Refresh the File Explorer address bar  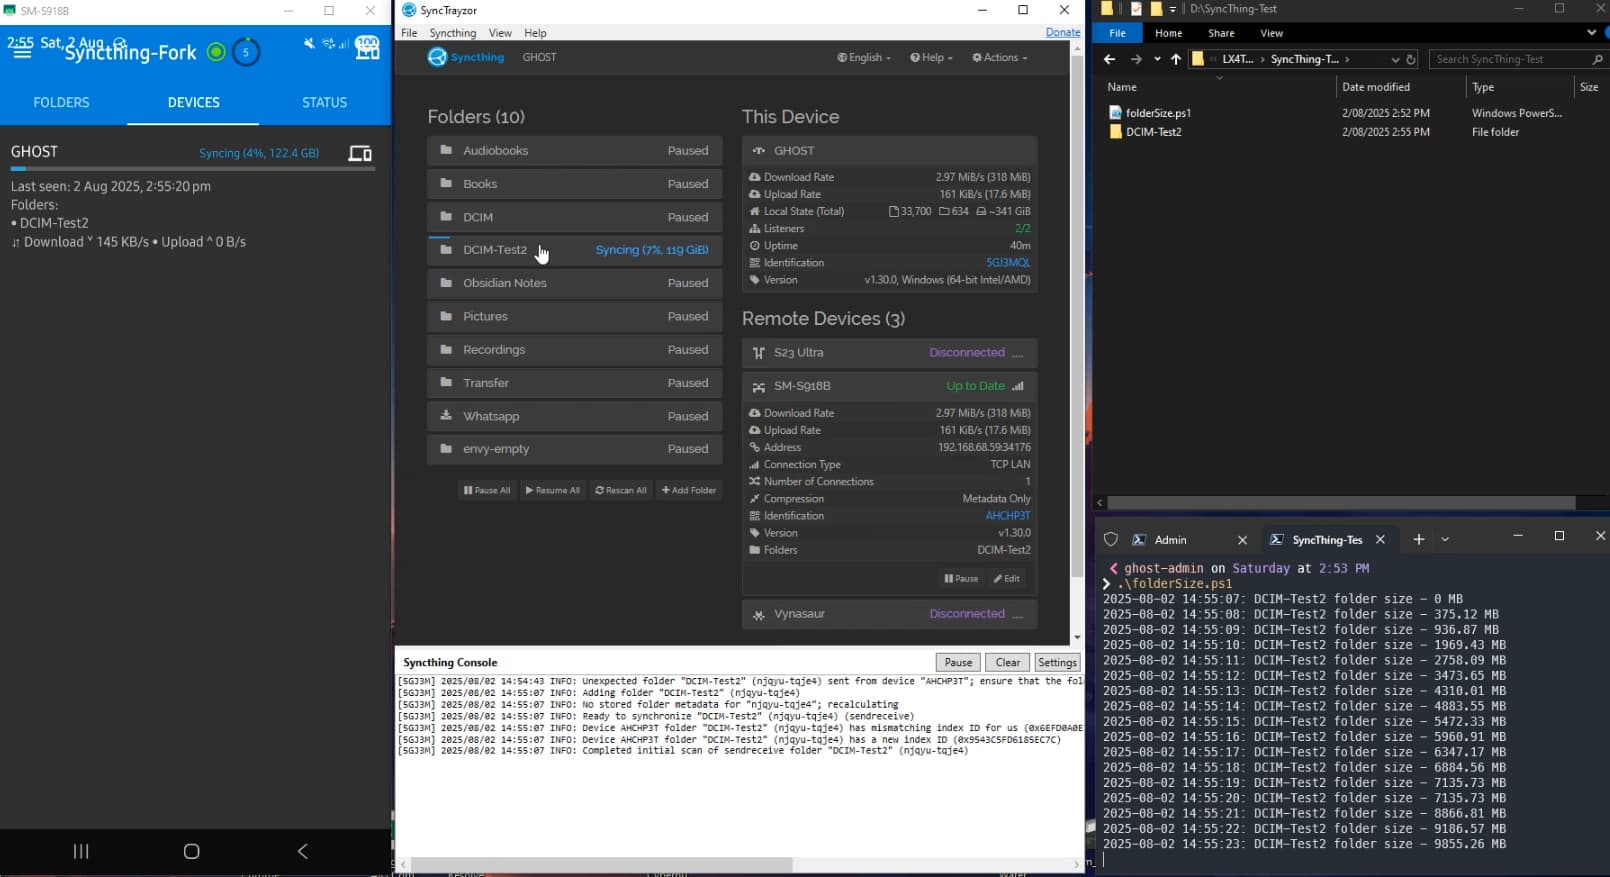pyautogui.click(x=1411, y=59)
